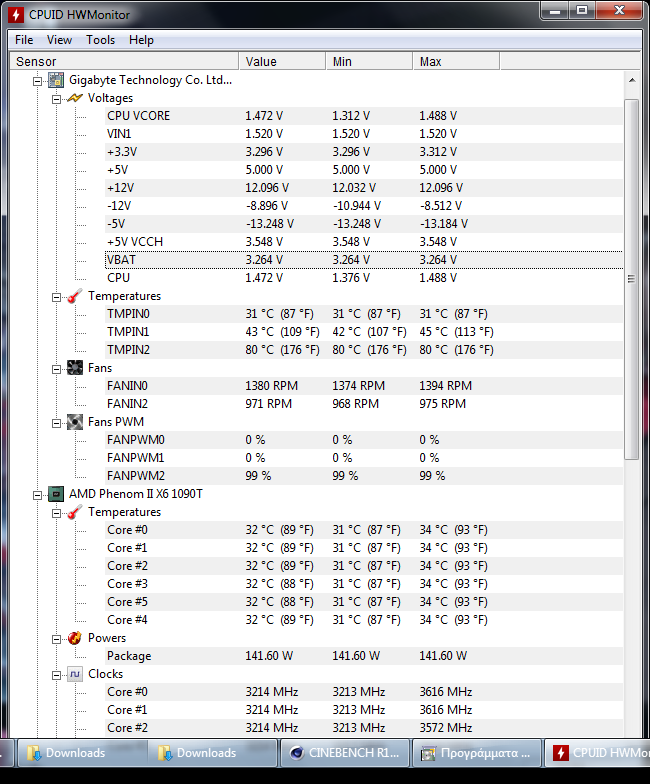Select temperature Core #5 row
The image size is (650, 784).
[x=364, y=602]
